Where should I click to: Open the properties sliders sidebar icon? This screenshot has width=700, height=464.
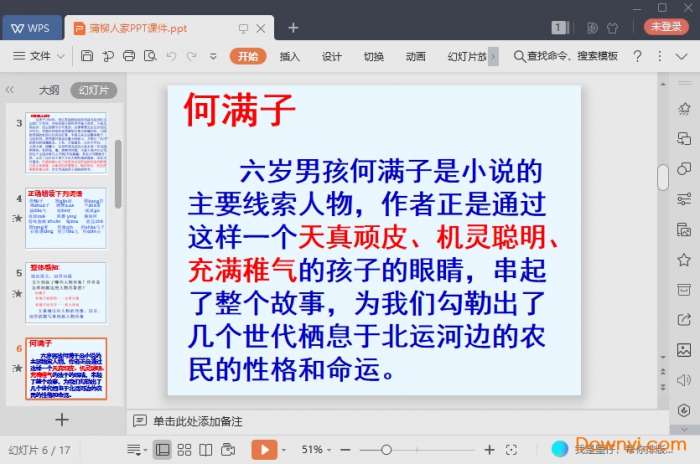coord(684,199)
